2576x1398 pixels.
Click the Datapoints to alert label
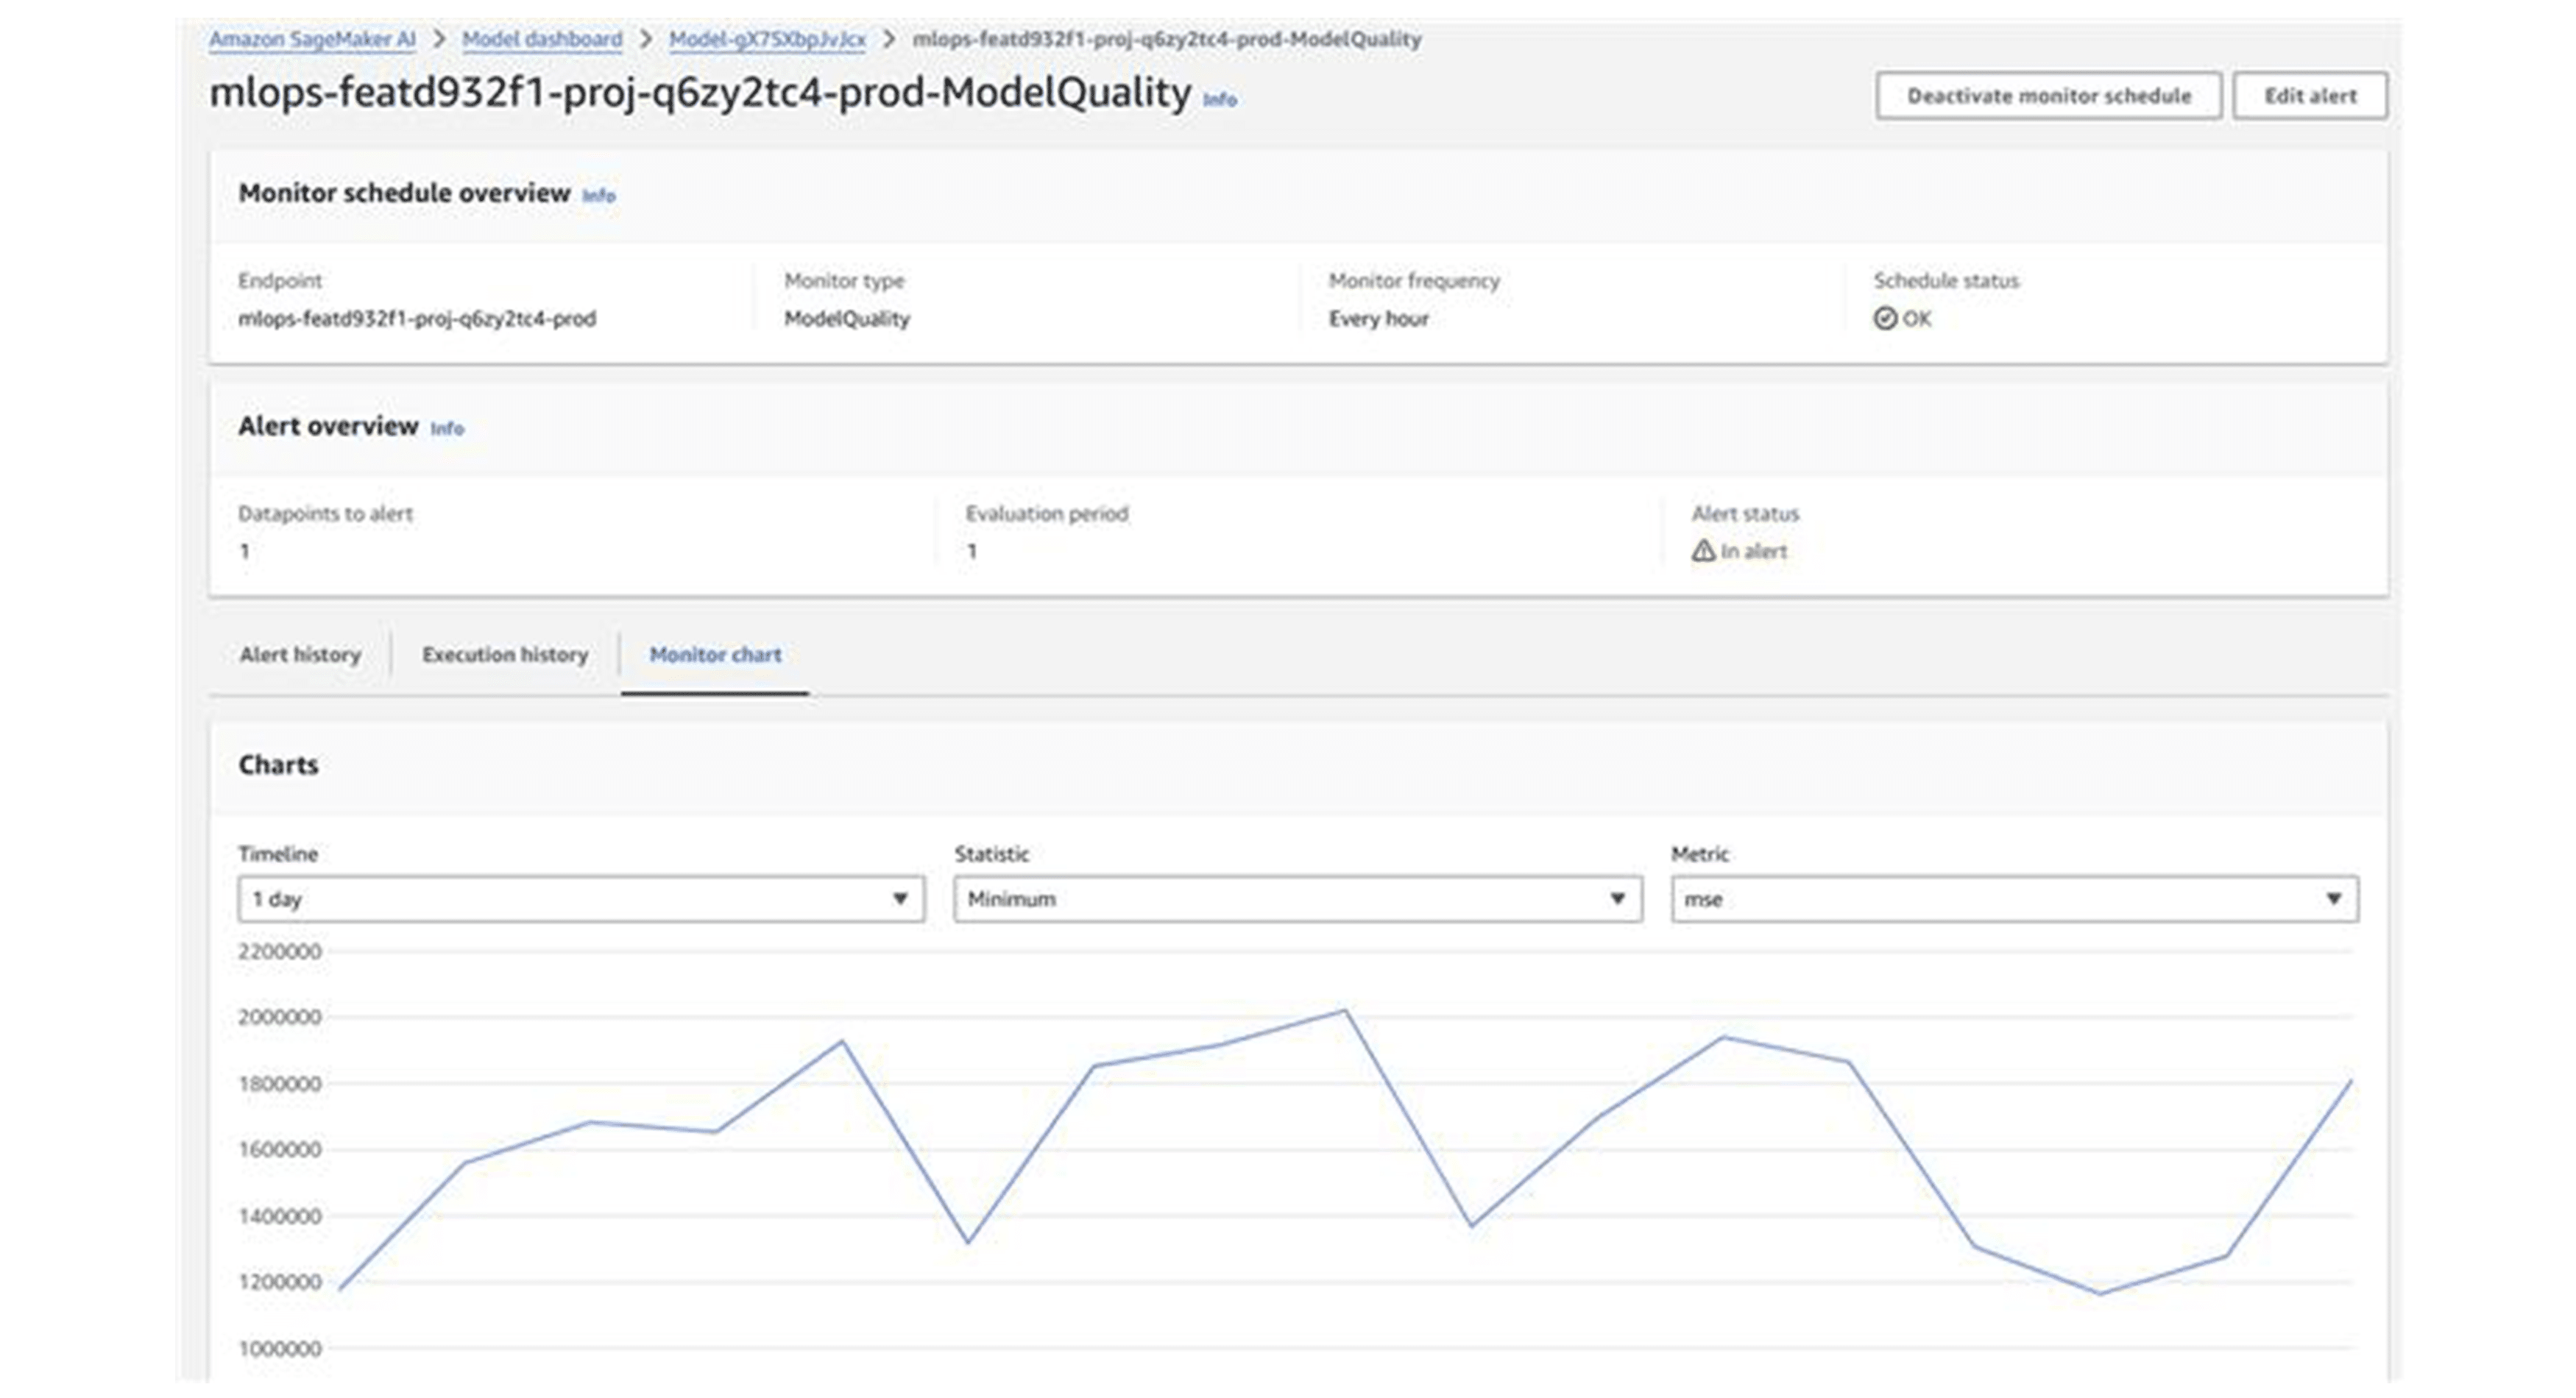[x=325, y=514]
